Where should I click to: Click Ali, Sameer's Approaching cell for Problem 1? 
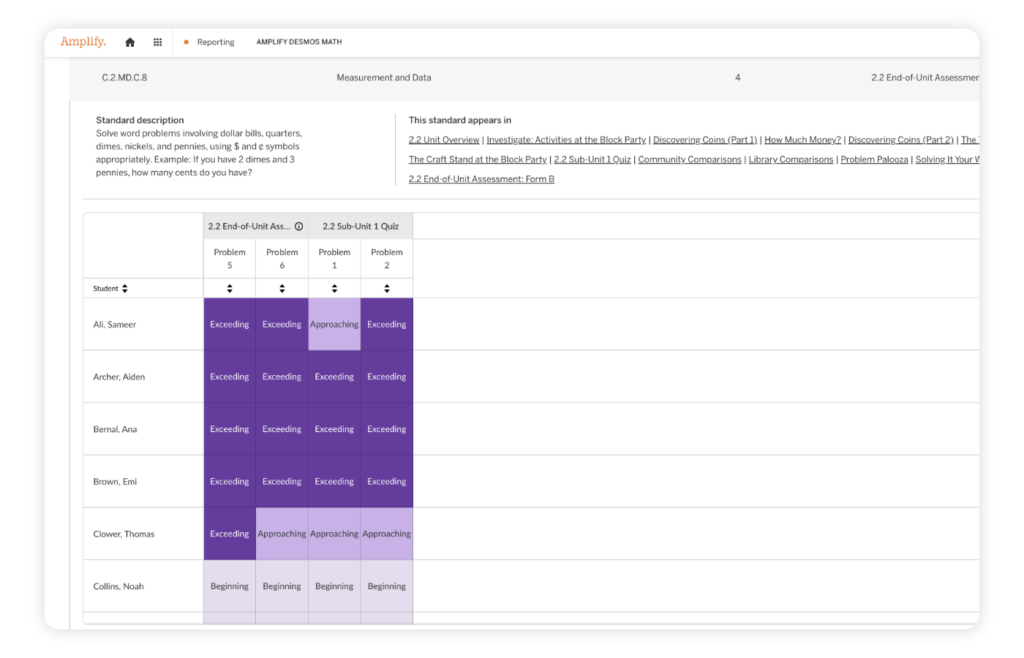coord(334,324)
